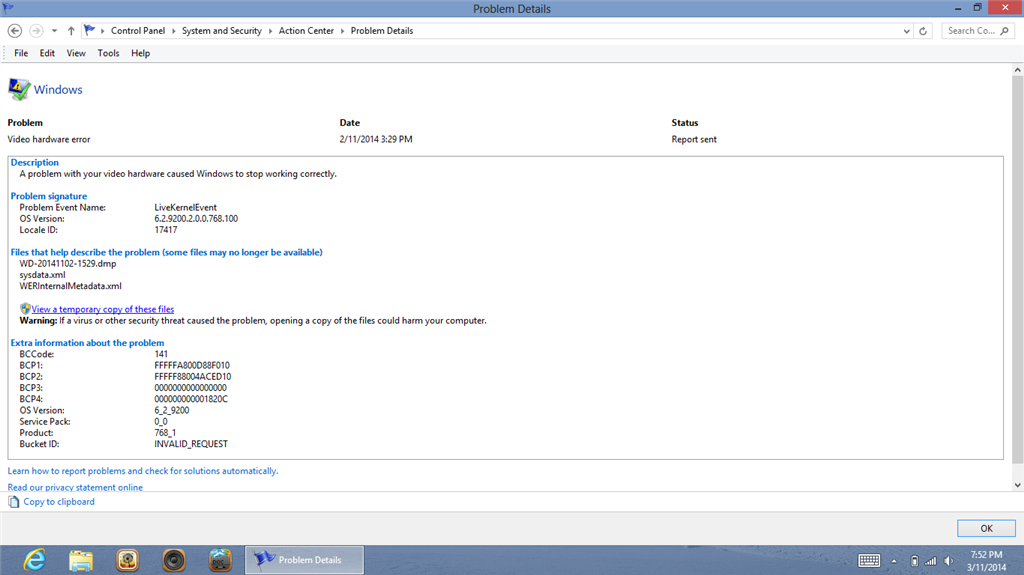Image resolution: width=1024 pixels, height=575 pixels.
Task: Open the orange camera app in taskbar
Action: (127, 560)
